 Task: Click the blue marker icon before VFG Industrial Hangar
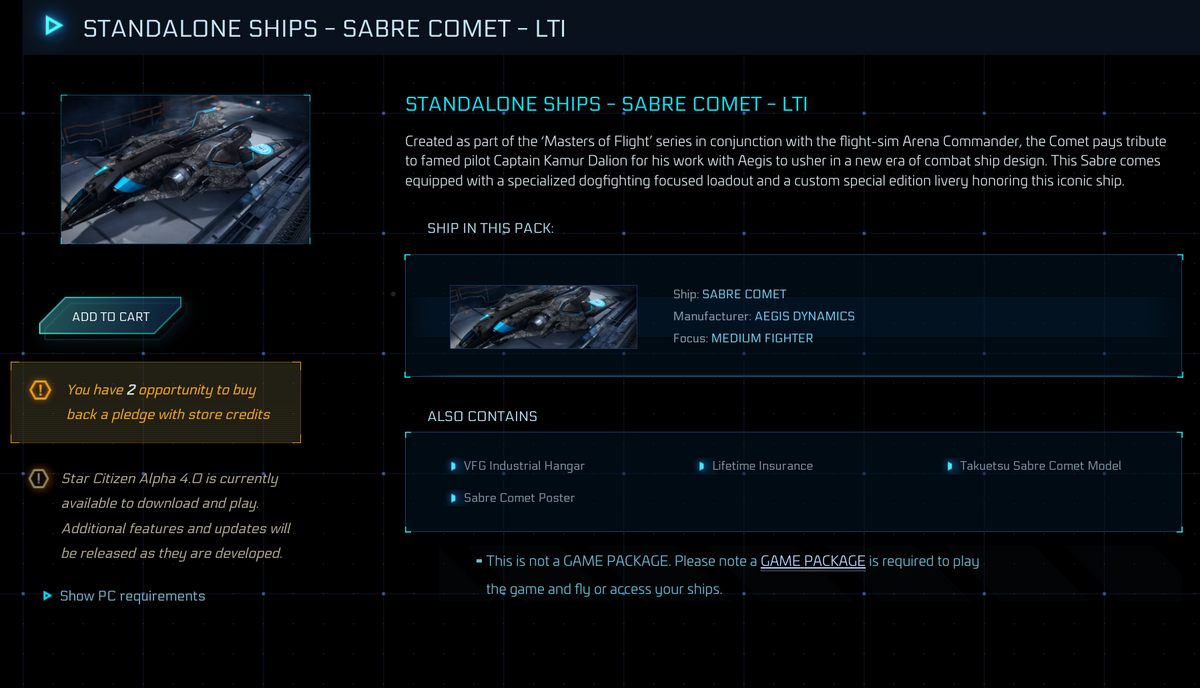tap(455, 465)
